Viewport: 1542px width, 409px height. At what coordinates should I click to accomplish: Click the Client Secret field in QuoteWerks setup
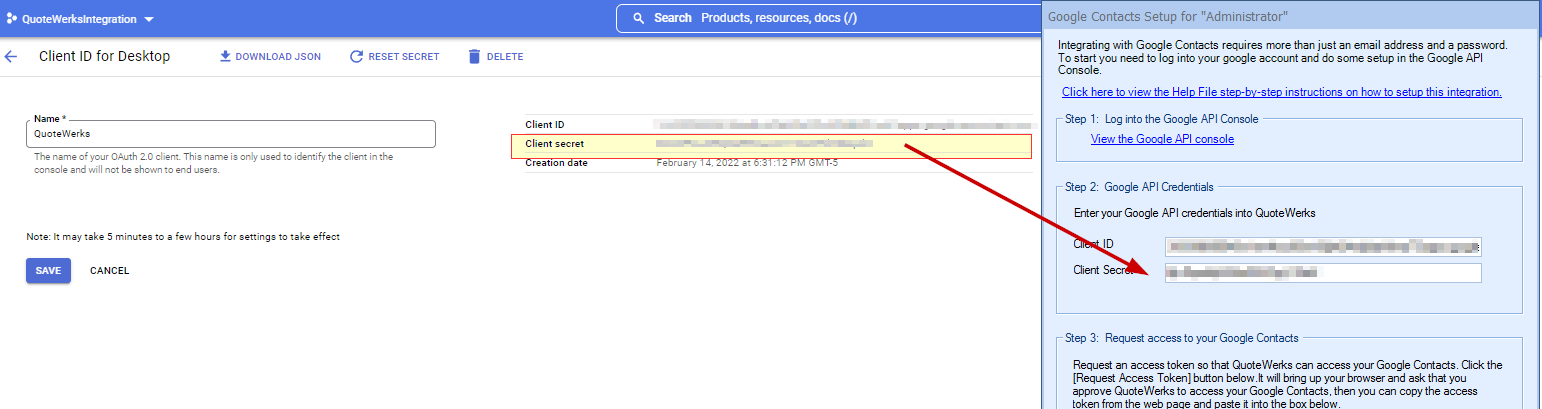1322,273
